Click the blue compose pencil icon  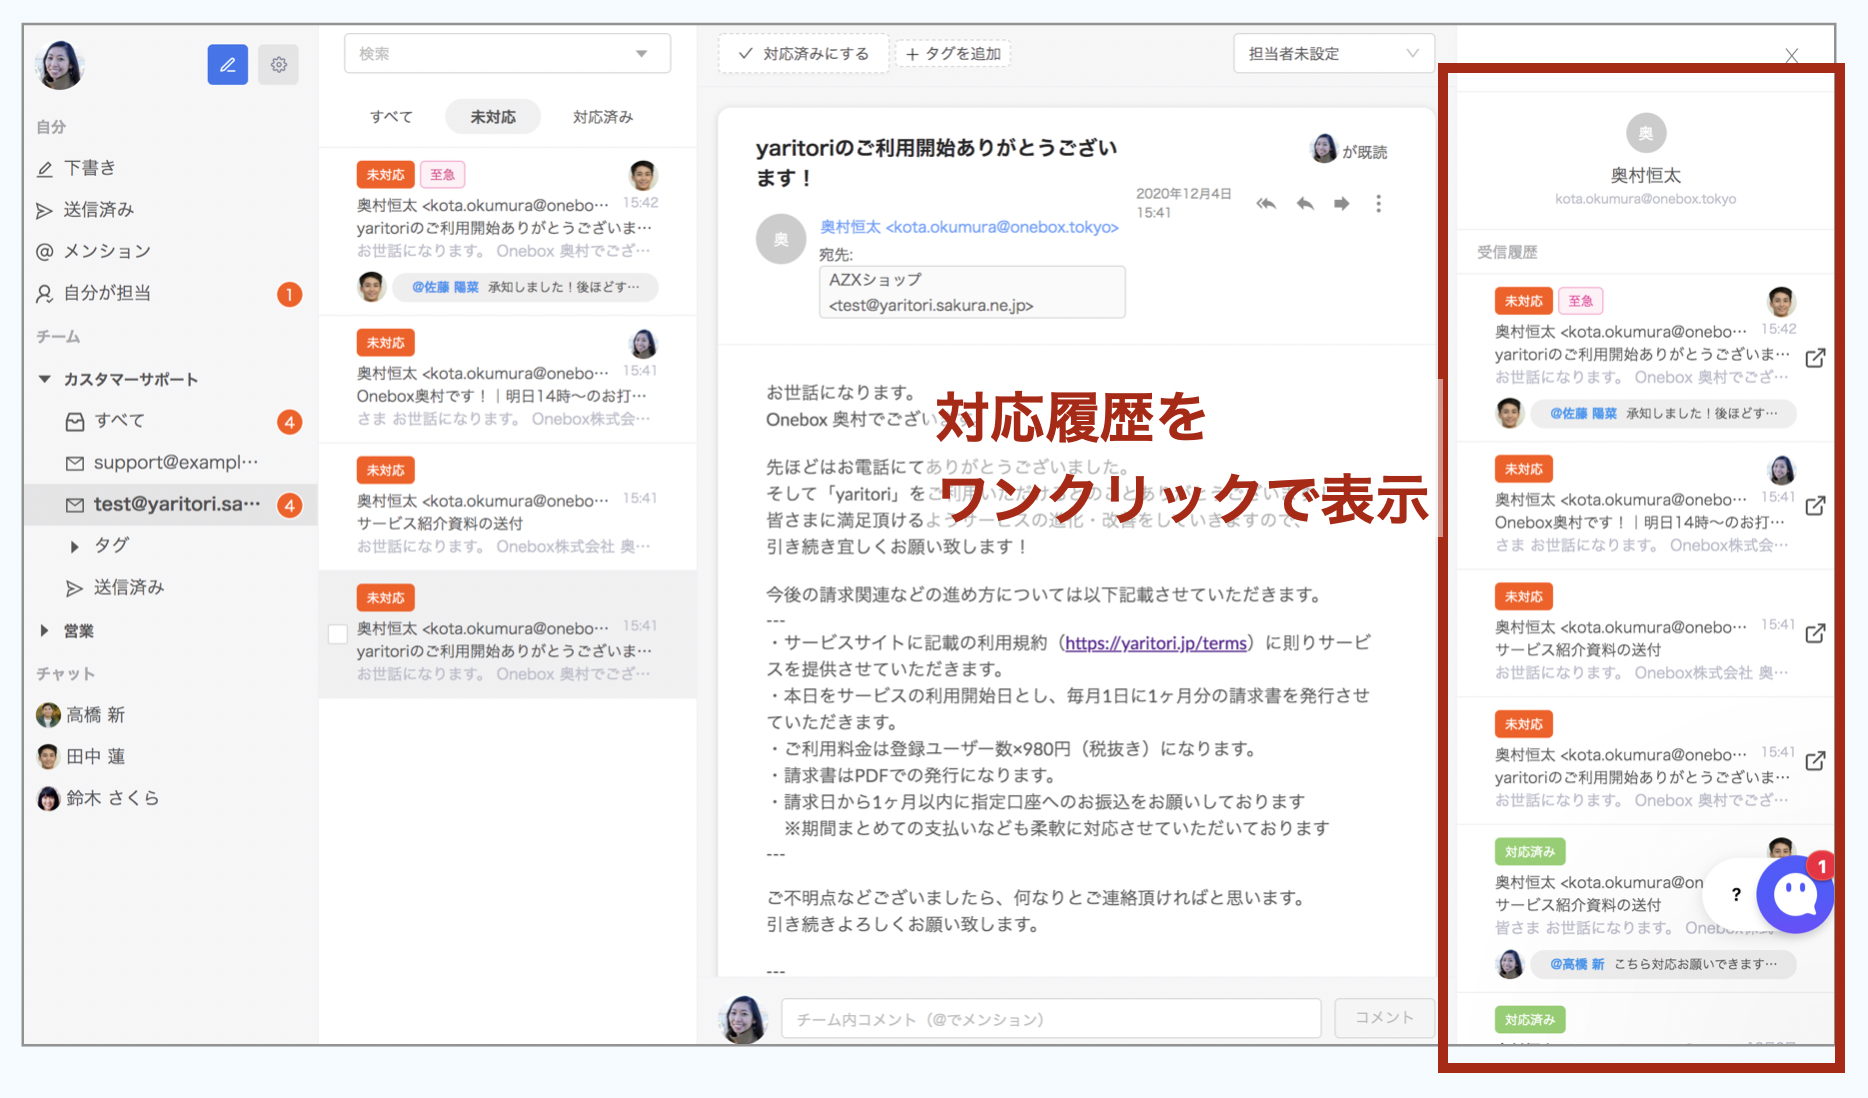coord(227,65)
